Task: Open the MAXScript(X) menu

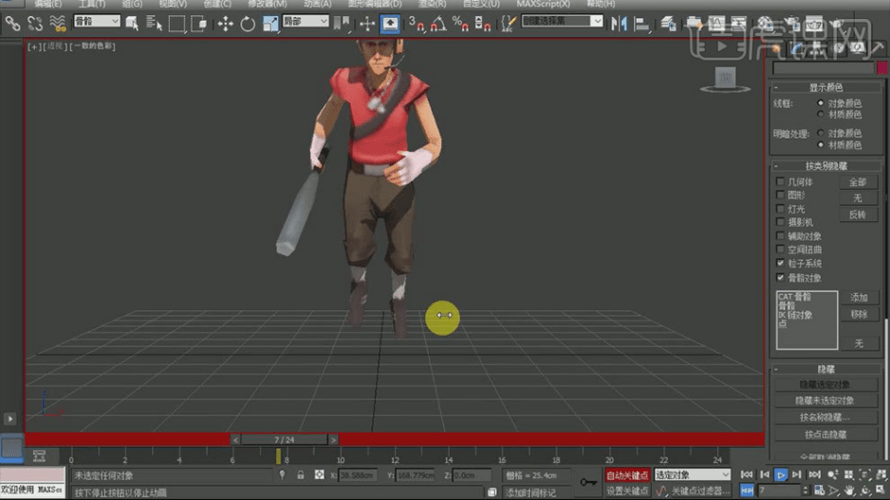Action: tap(543, 4)
